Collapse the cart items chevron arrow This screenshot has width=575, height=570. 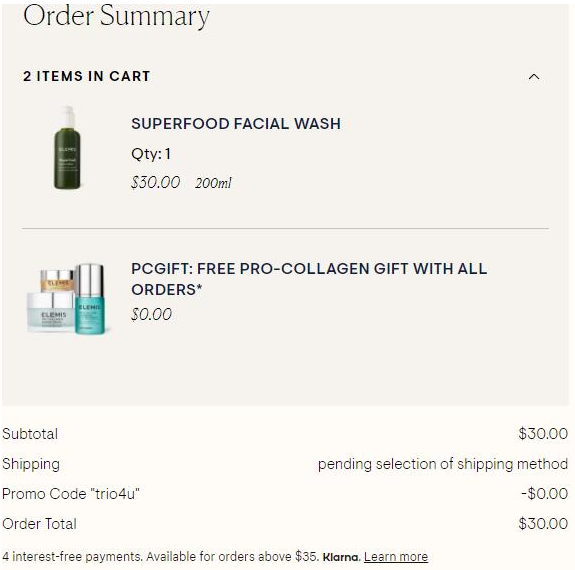click(534, 77)
